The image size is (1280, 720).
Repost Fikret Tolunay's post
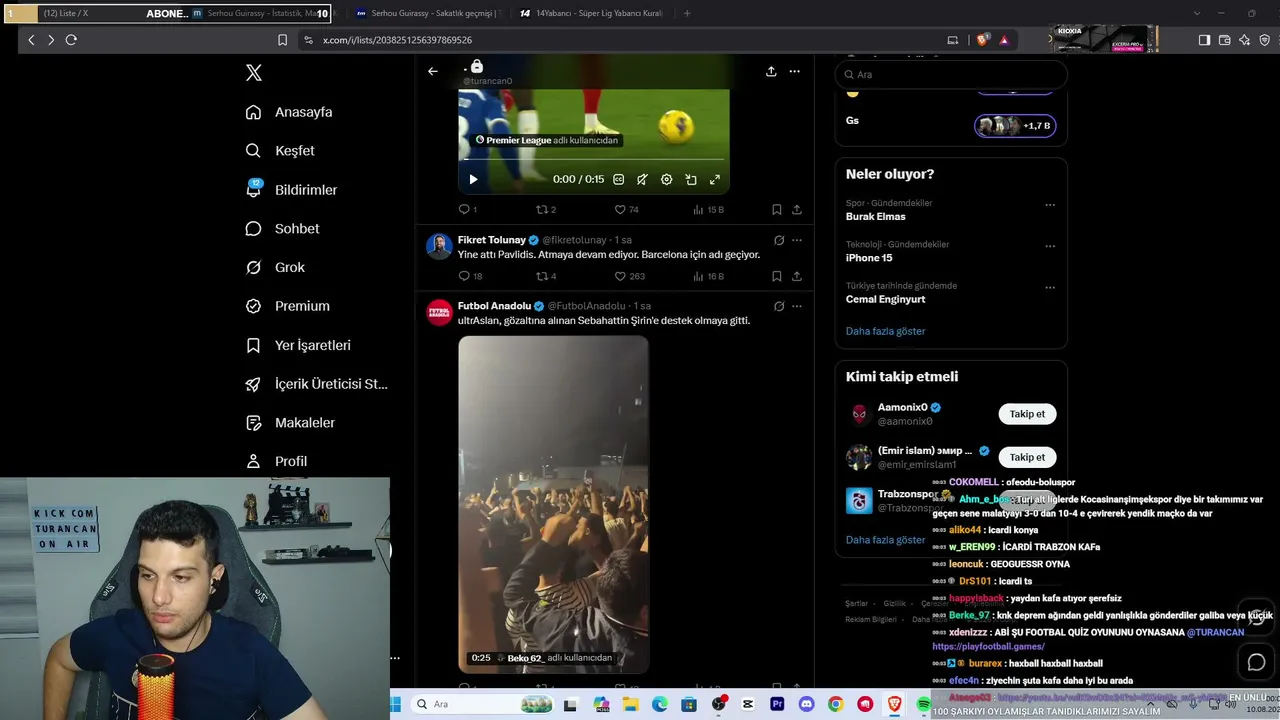[x=546, y=276]
